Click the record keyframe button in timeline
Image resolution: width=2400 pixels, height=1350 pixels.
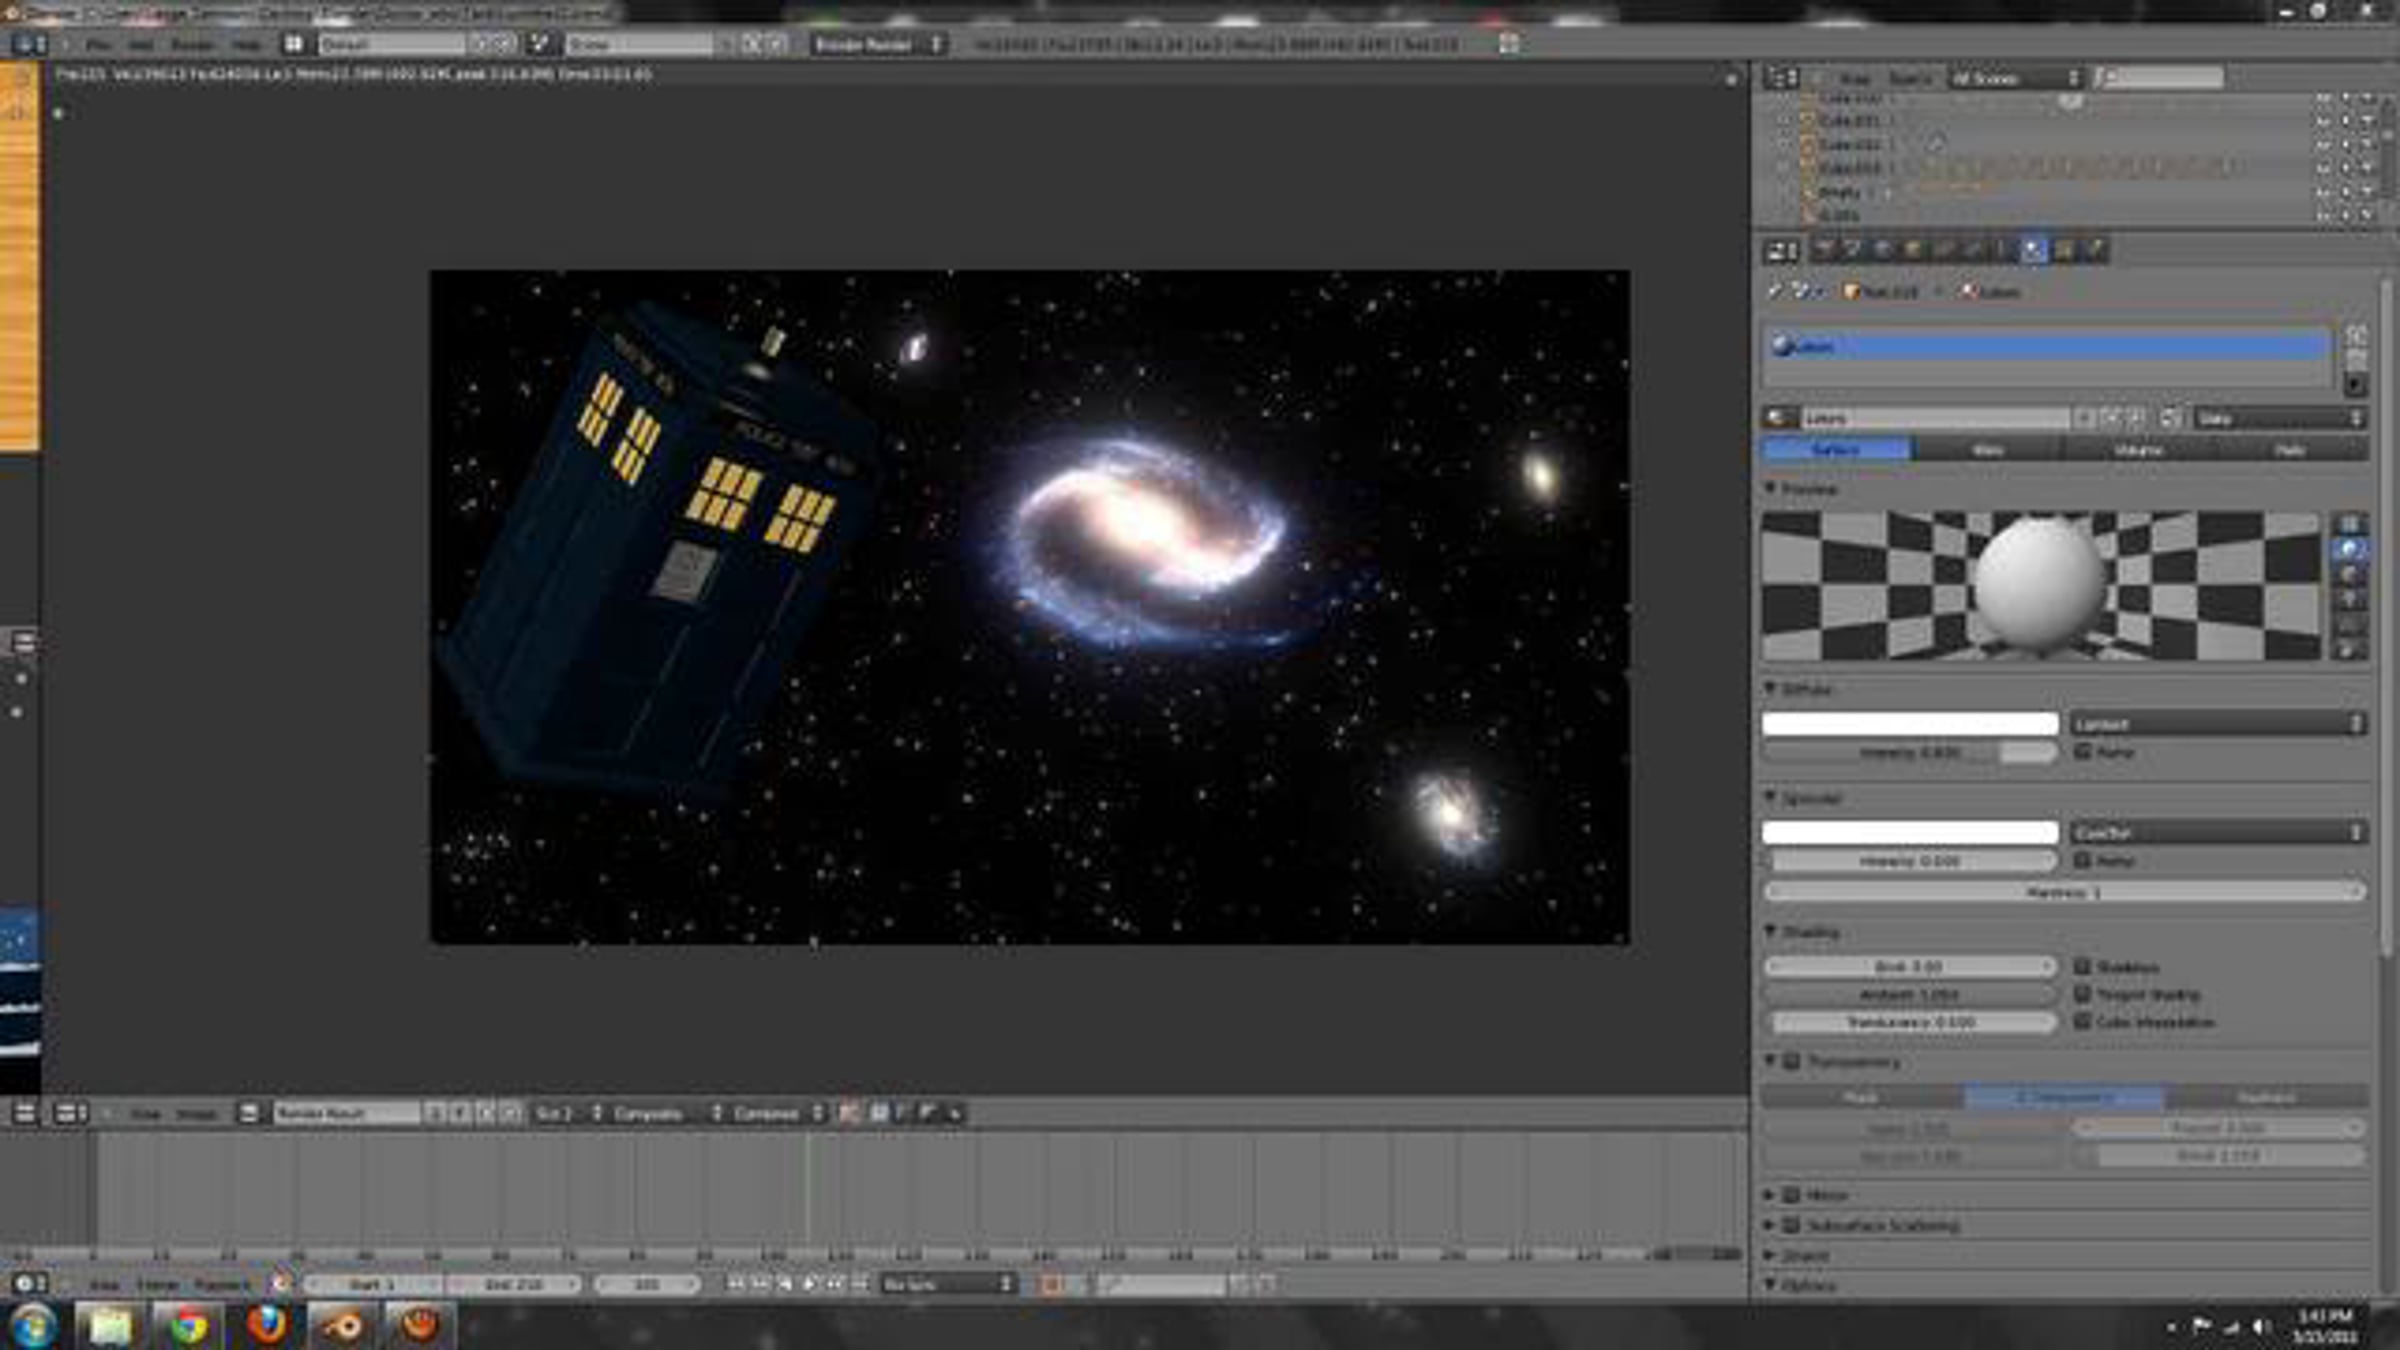pos(1051,1284)
